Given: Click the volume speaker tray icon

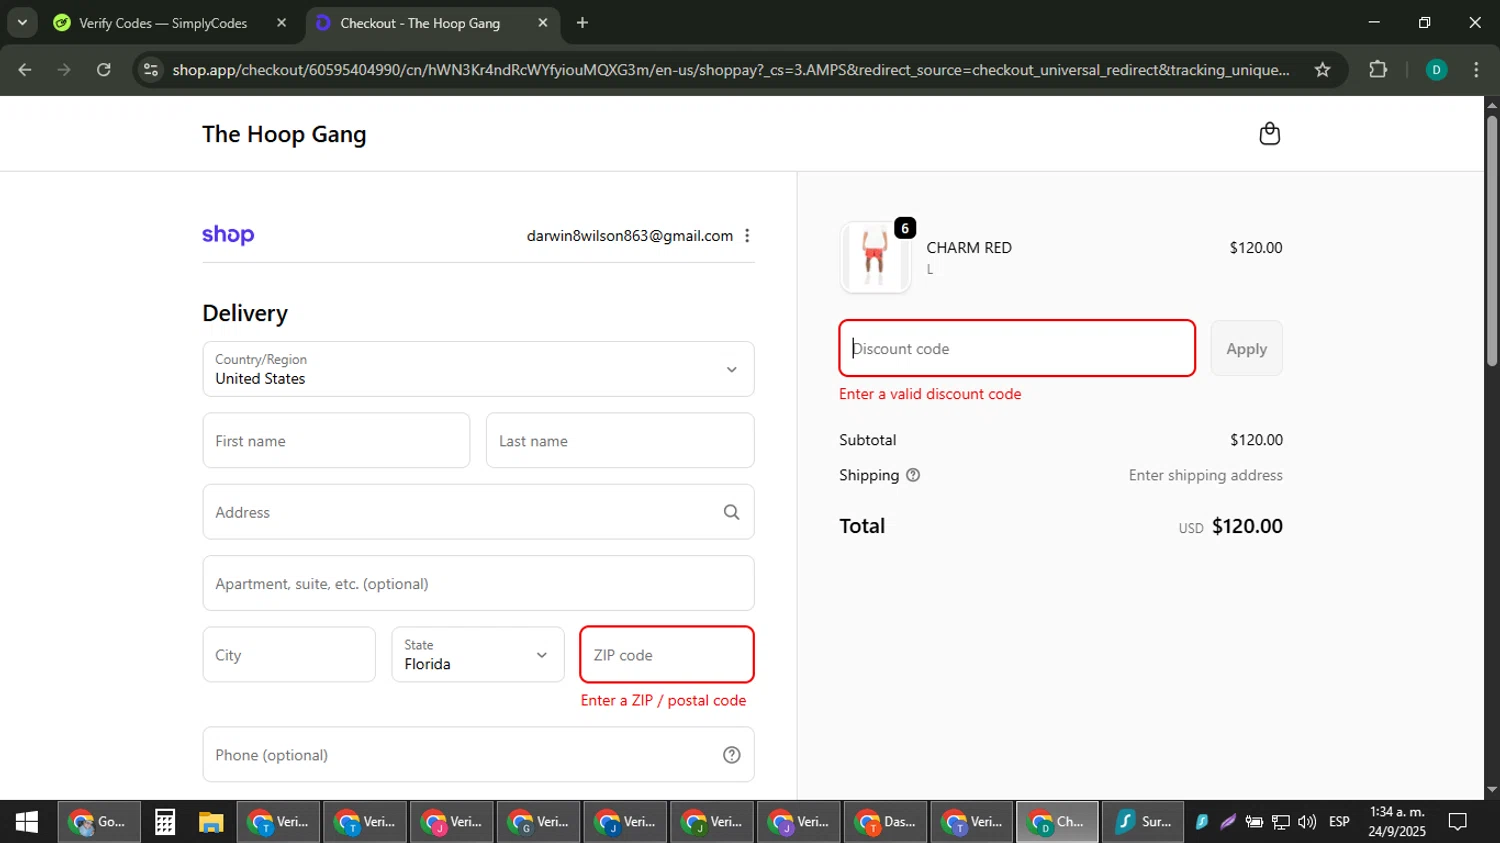Looking at the screenshot, I should tap(1307, 822).
